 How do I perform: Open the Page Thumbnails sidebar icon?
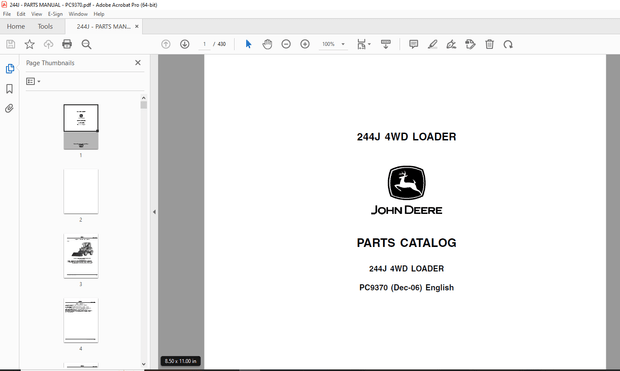click(9, 69)
